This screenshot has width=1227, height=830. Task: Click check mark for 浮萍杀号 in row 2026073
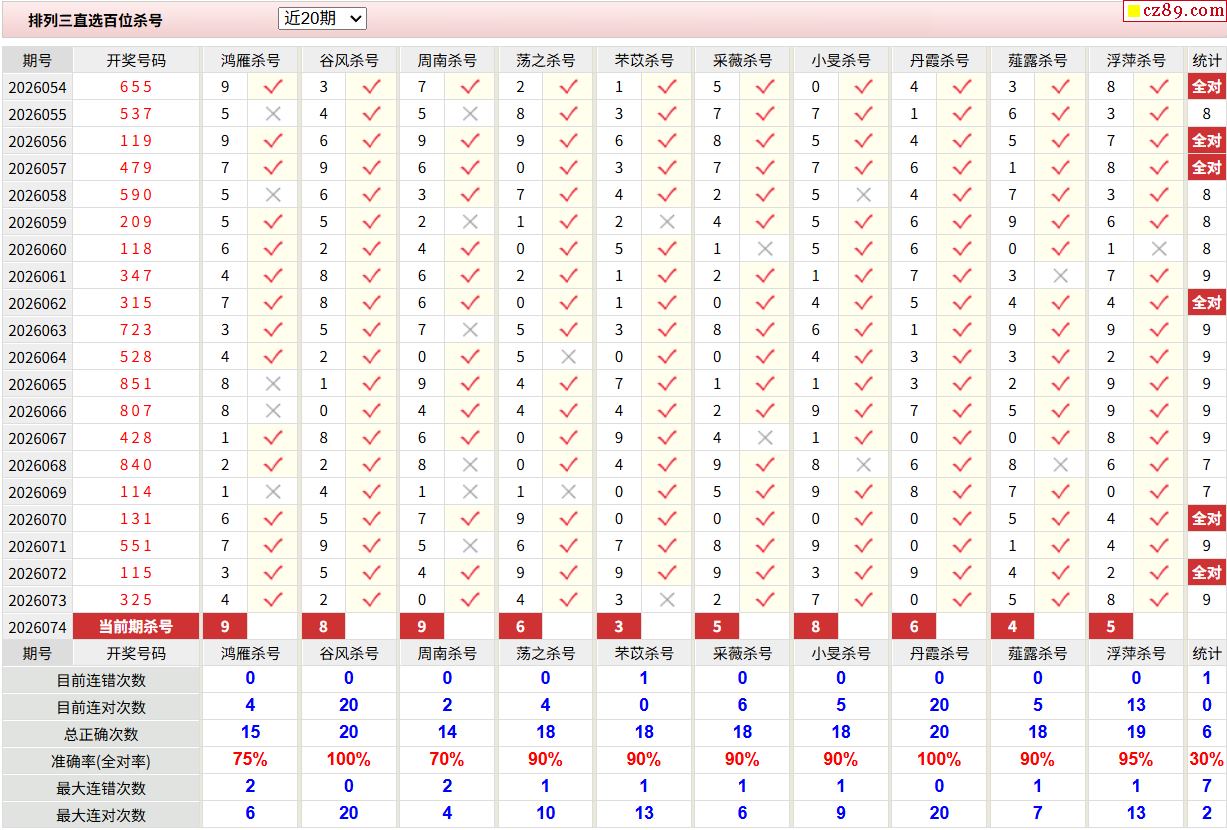point(1159,600)
